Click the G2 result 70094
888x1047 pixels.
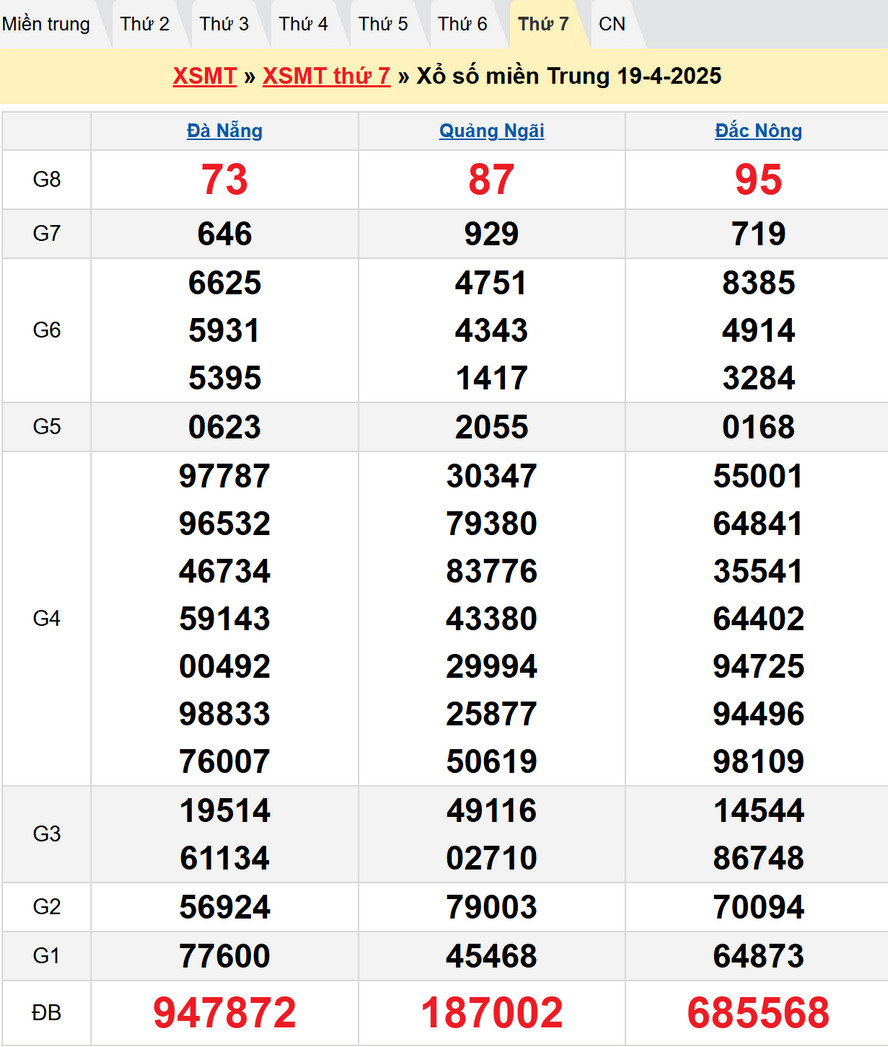pyautogui.click(x=758, y=907)
